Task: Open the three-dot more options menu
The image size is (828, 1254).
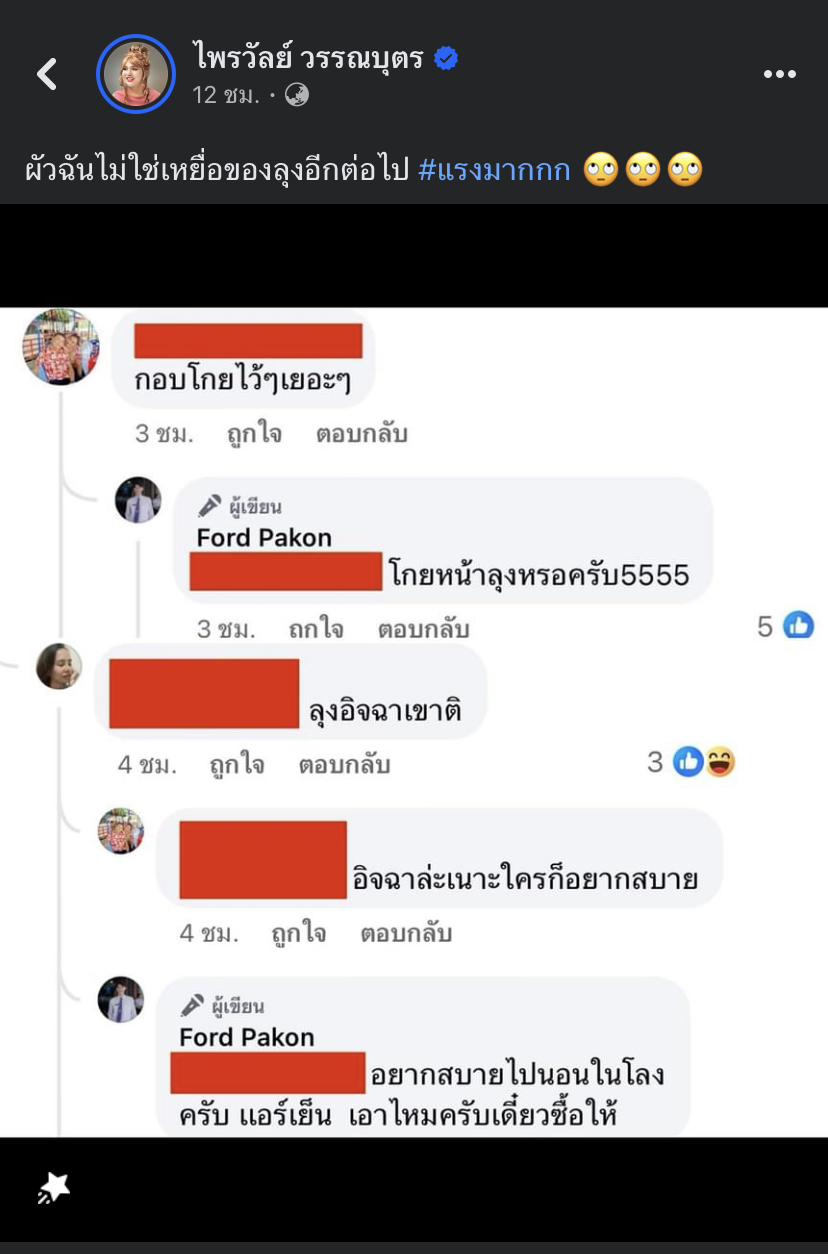Action: (779, 74)
